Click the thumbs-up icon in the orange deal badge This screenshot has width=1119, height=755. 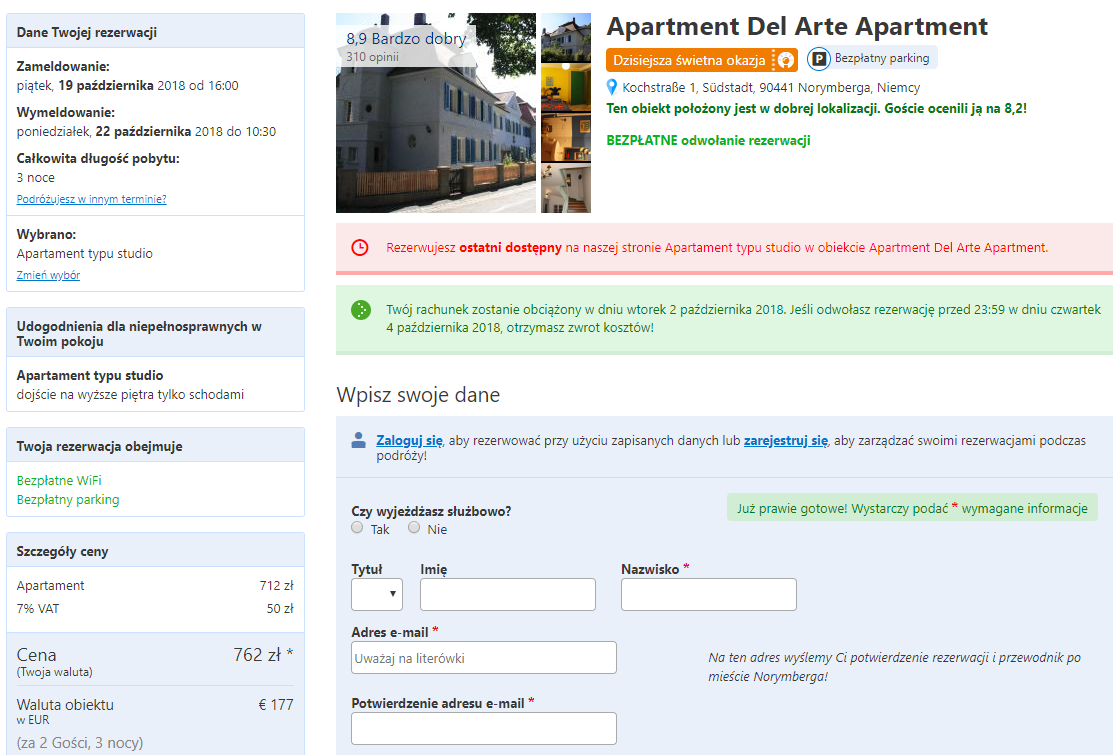(786, 60)
